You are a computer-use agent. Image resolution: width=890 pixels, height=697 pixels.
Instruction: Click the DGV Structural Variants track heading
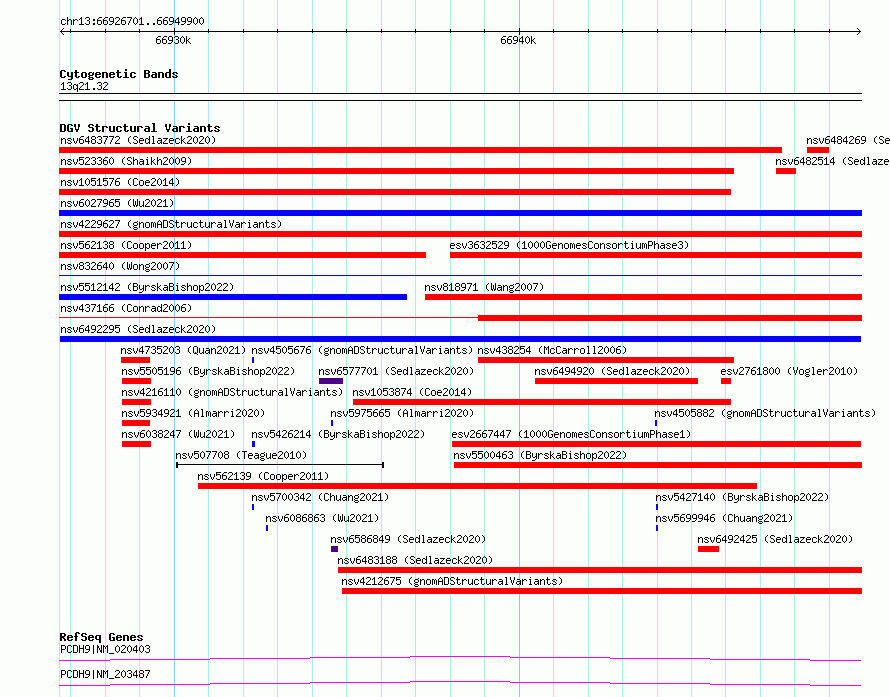coord(140,128)
